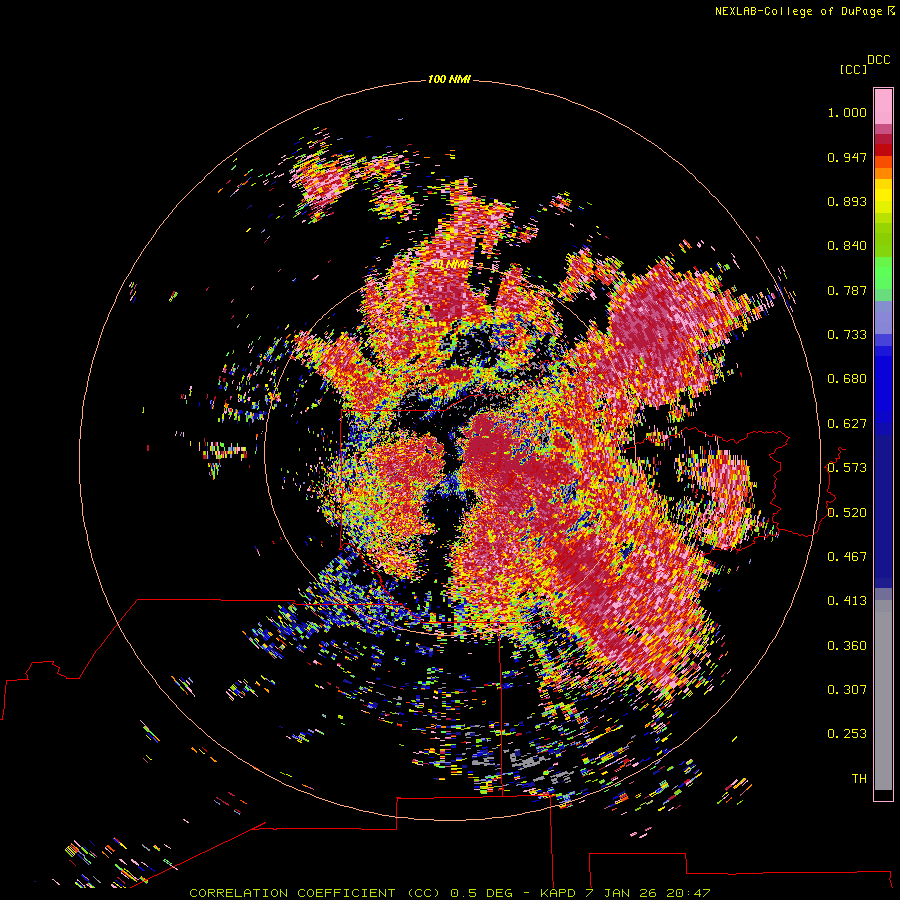Pick the gray color bar segment near TH
The width and height of the screenshot is (900, 900).
(x=883, y=695)
